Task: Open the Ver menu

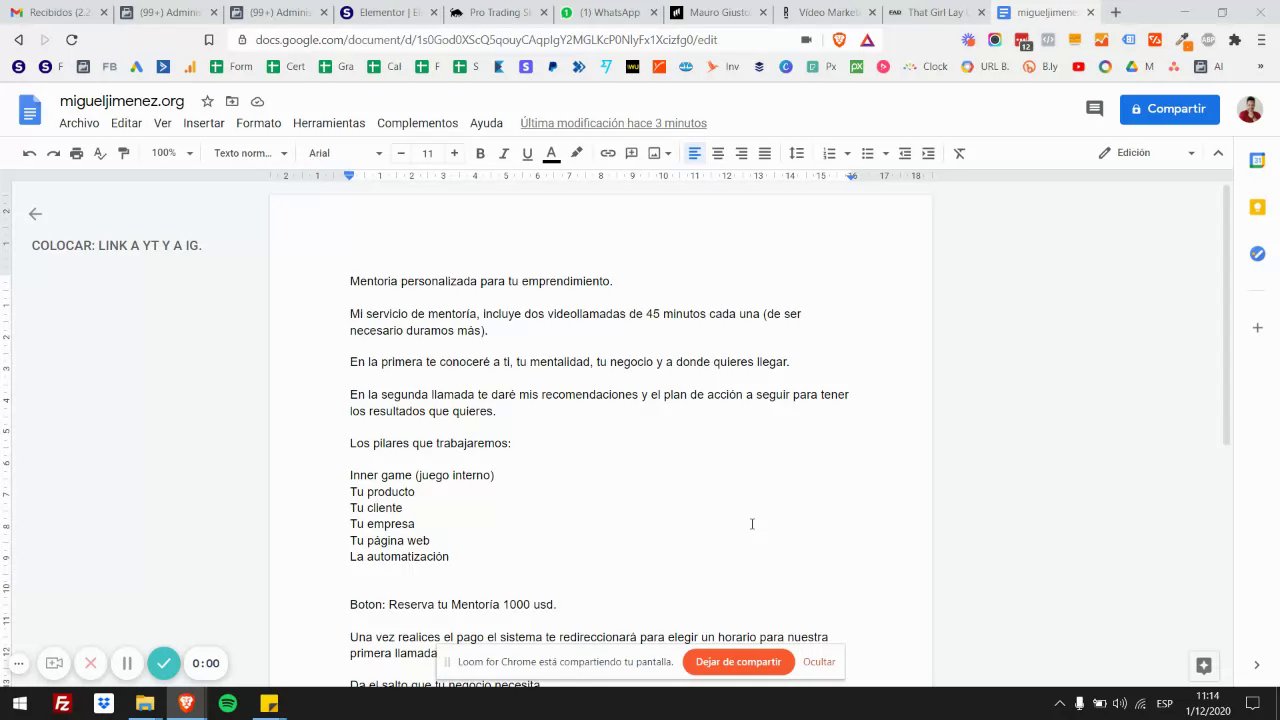Action: click(162, 123)
